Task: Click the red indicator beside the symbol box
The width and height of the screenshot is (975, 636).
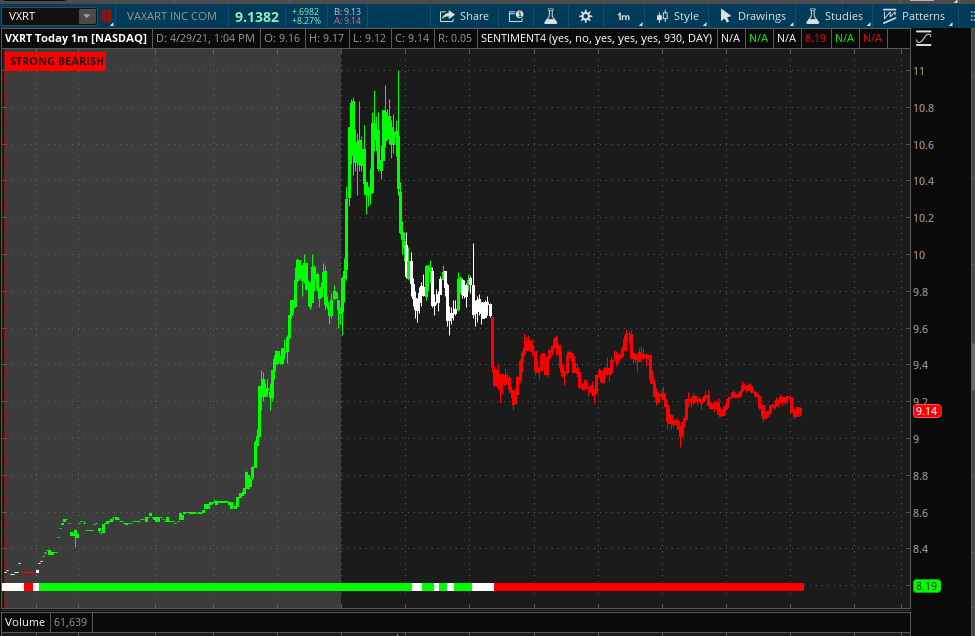Action: pyautogui.click(x=107, y=16)
